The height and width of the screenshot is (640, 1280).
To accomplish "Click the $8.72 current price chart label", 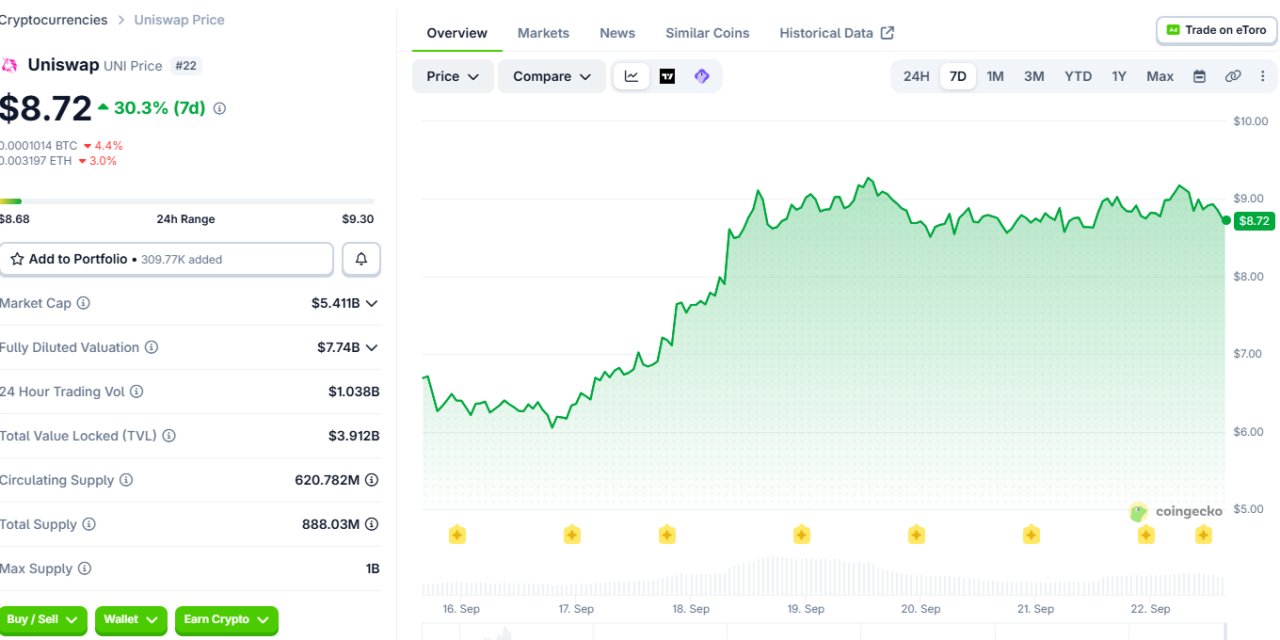I will pyautogui.click(x=1254, y=221).
